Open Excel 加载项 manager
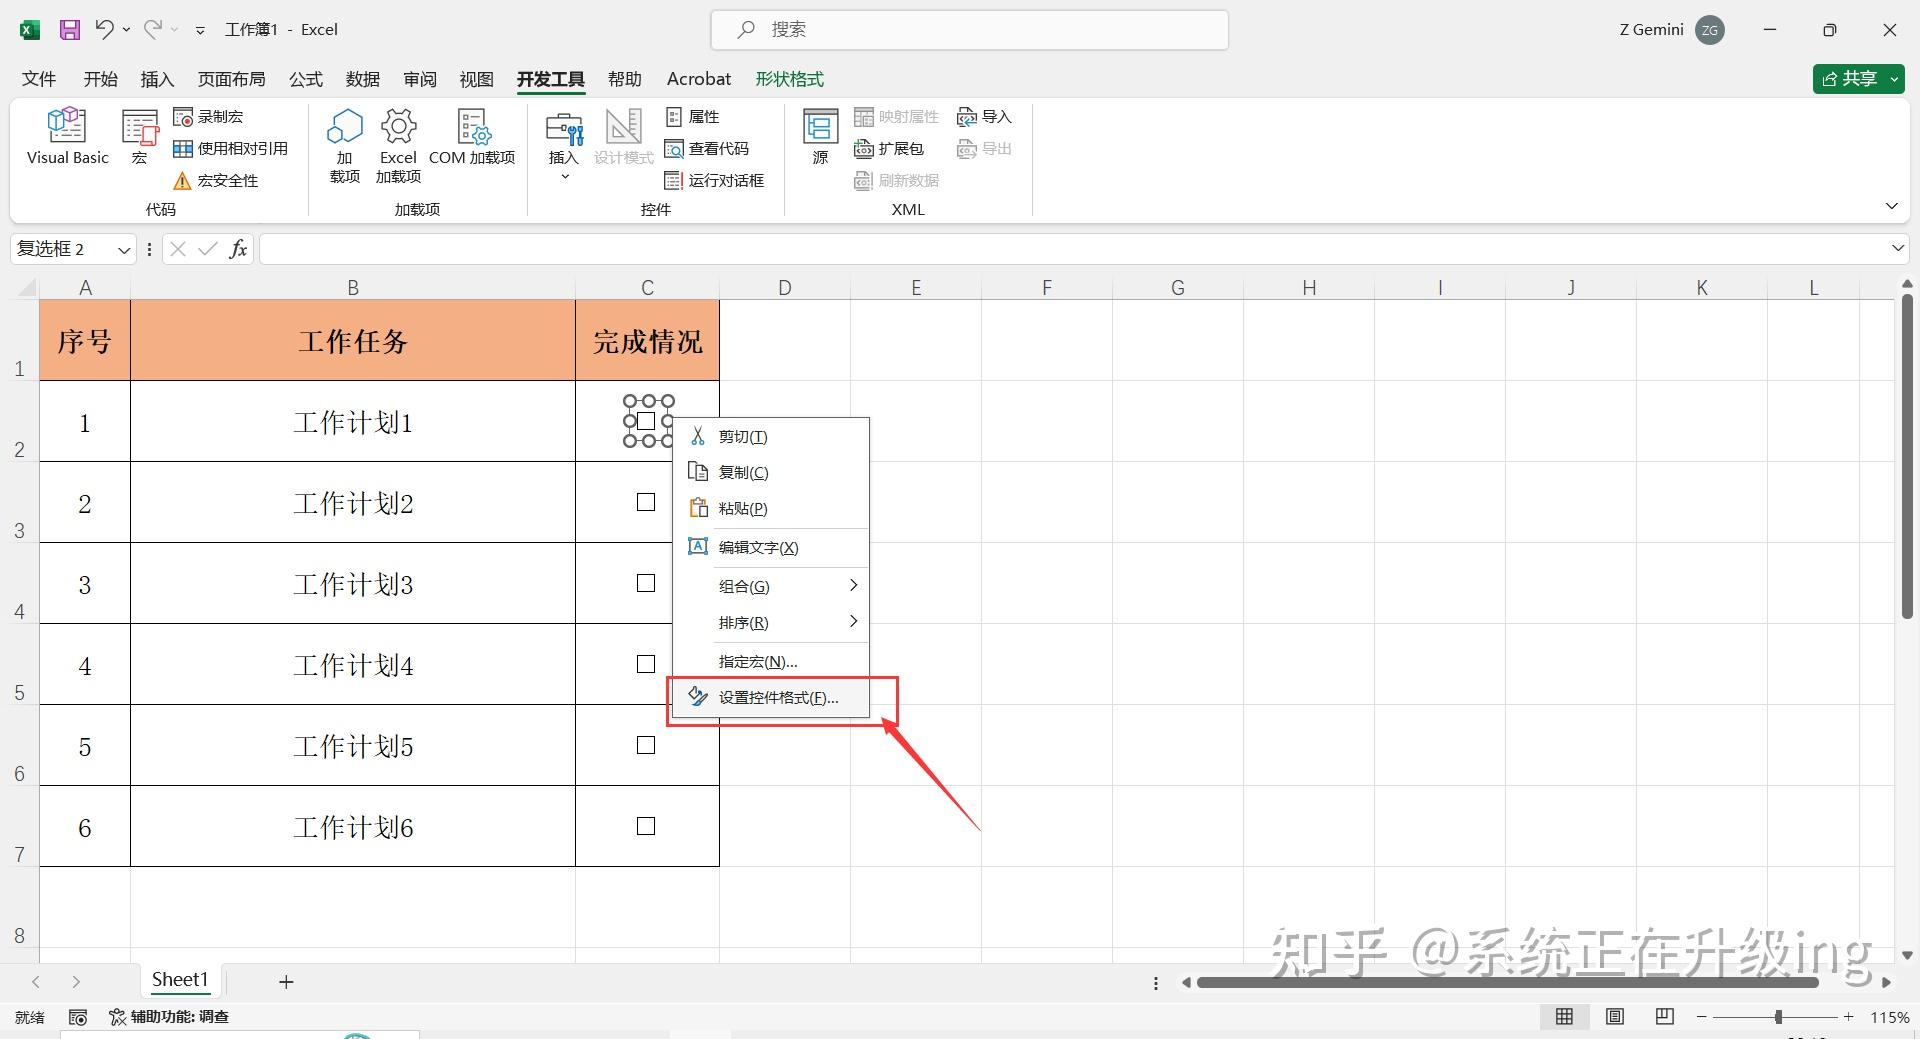This screenshot has height=1039, width=1920. pyautogui.click(x=398, y=146)
